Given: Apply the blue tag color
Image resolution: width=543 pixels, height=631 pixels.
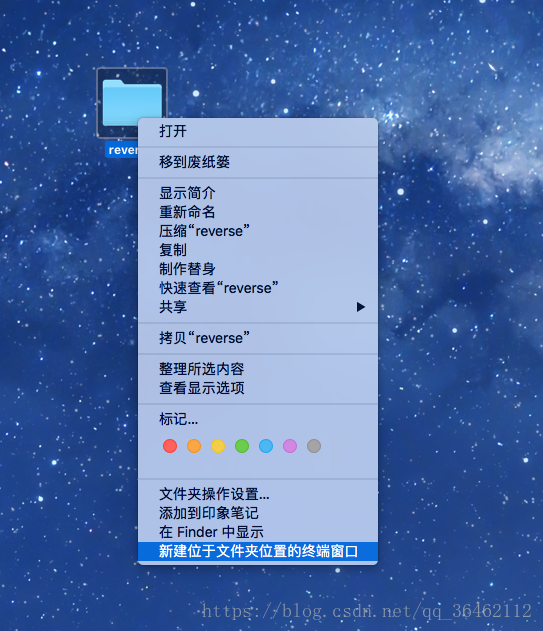Looking at the screenshot, I should click(x=266, y=446).
